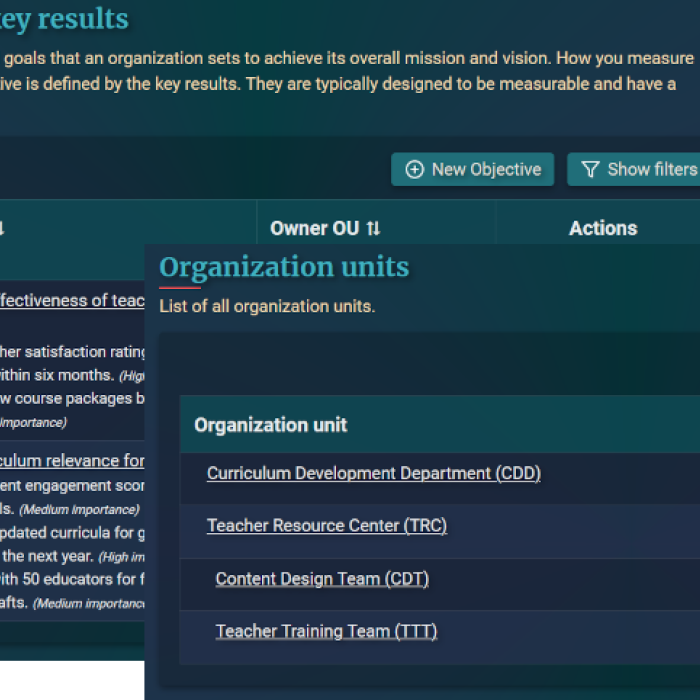Click the 'ent engagement scor' key result text
This screenshot has width=700, height=700.
point(72,486)
